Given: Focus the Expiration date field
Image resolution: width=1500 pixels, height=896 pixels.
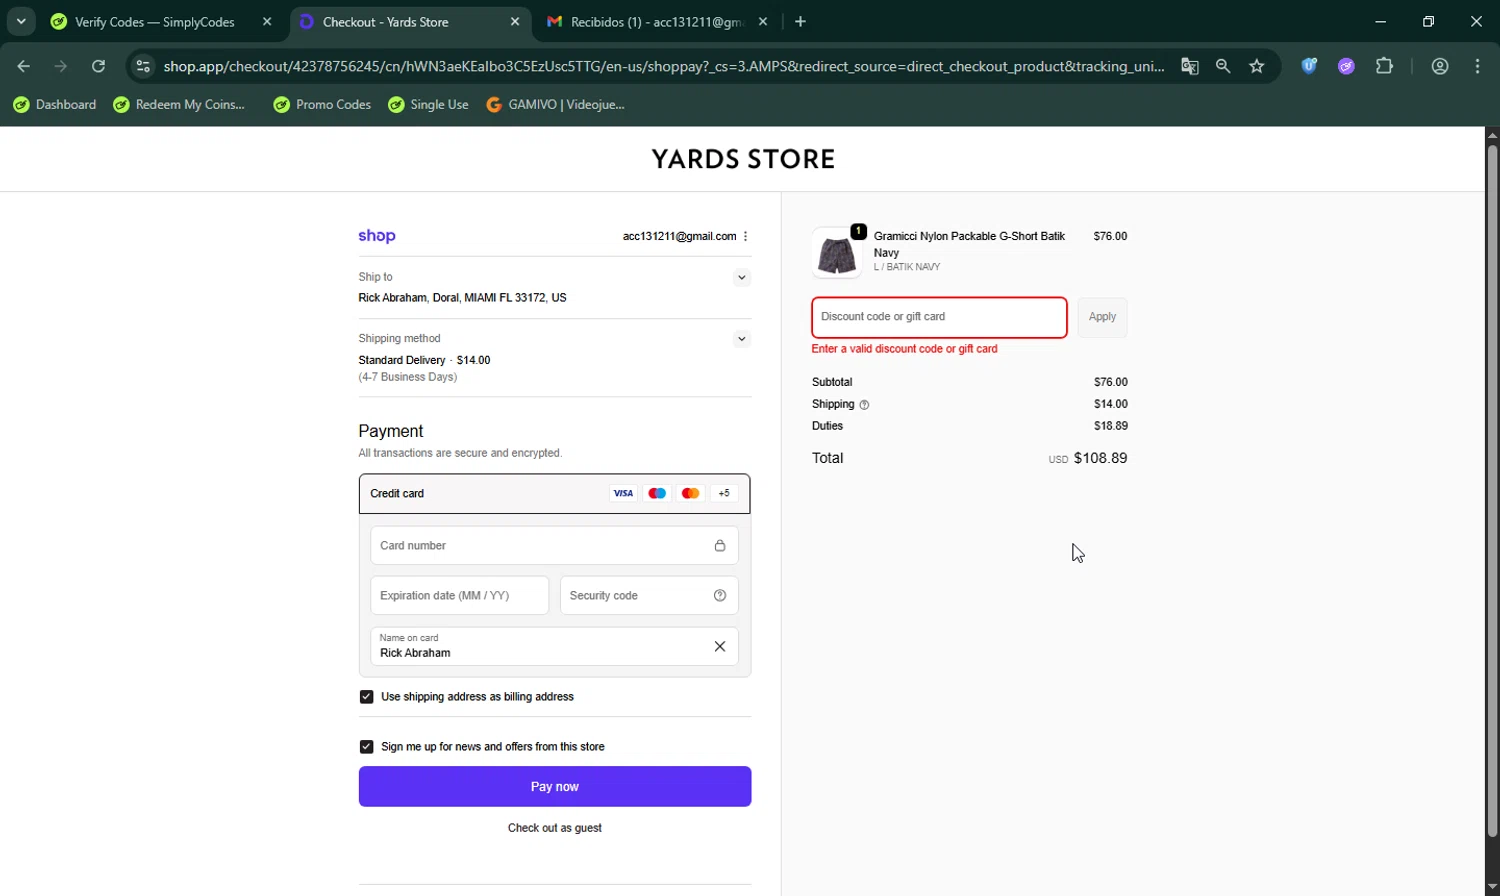Looking at the screenshot, I should coord(459,596).
